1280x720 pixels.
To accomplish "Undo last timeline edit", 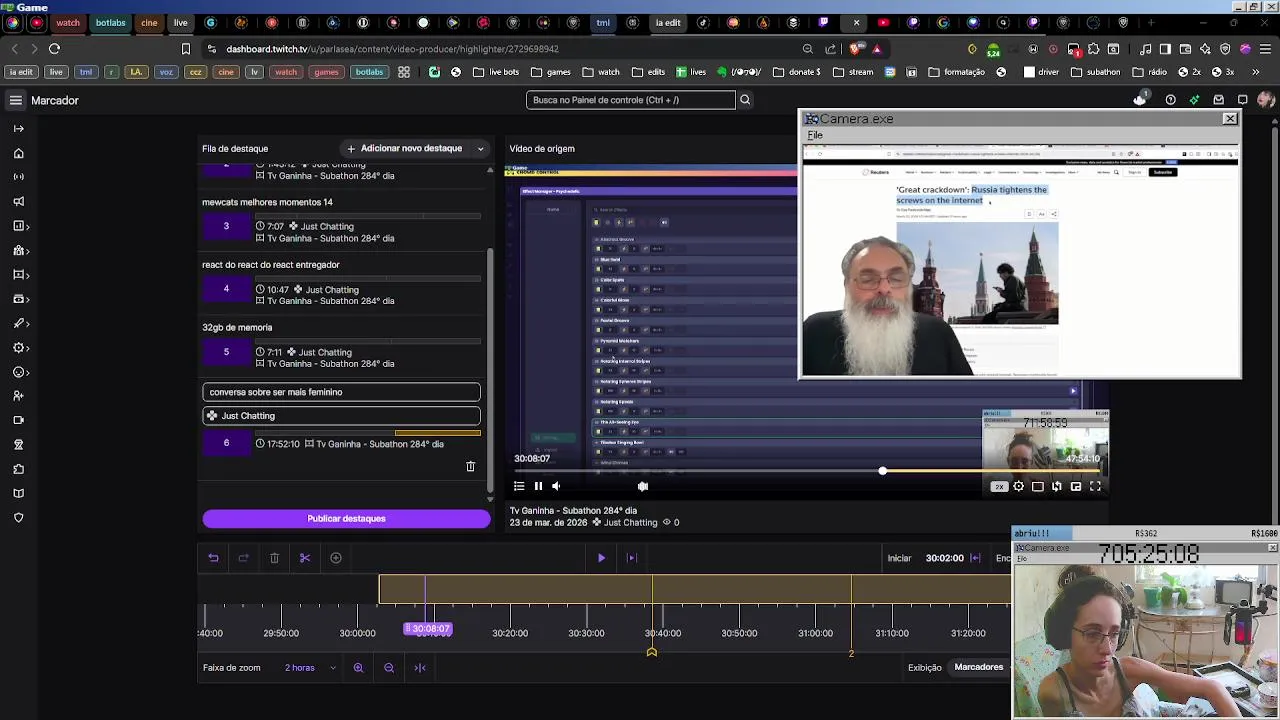I will click(x=213, y=558).
